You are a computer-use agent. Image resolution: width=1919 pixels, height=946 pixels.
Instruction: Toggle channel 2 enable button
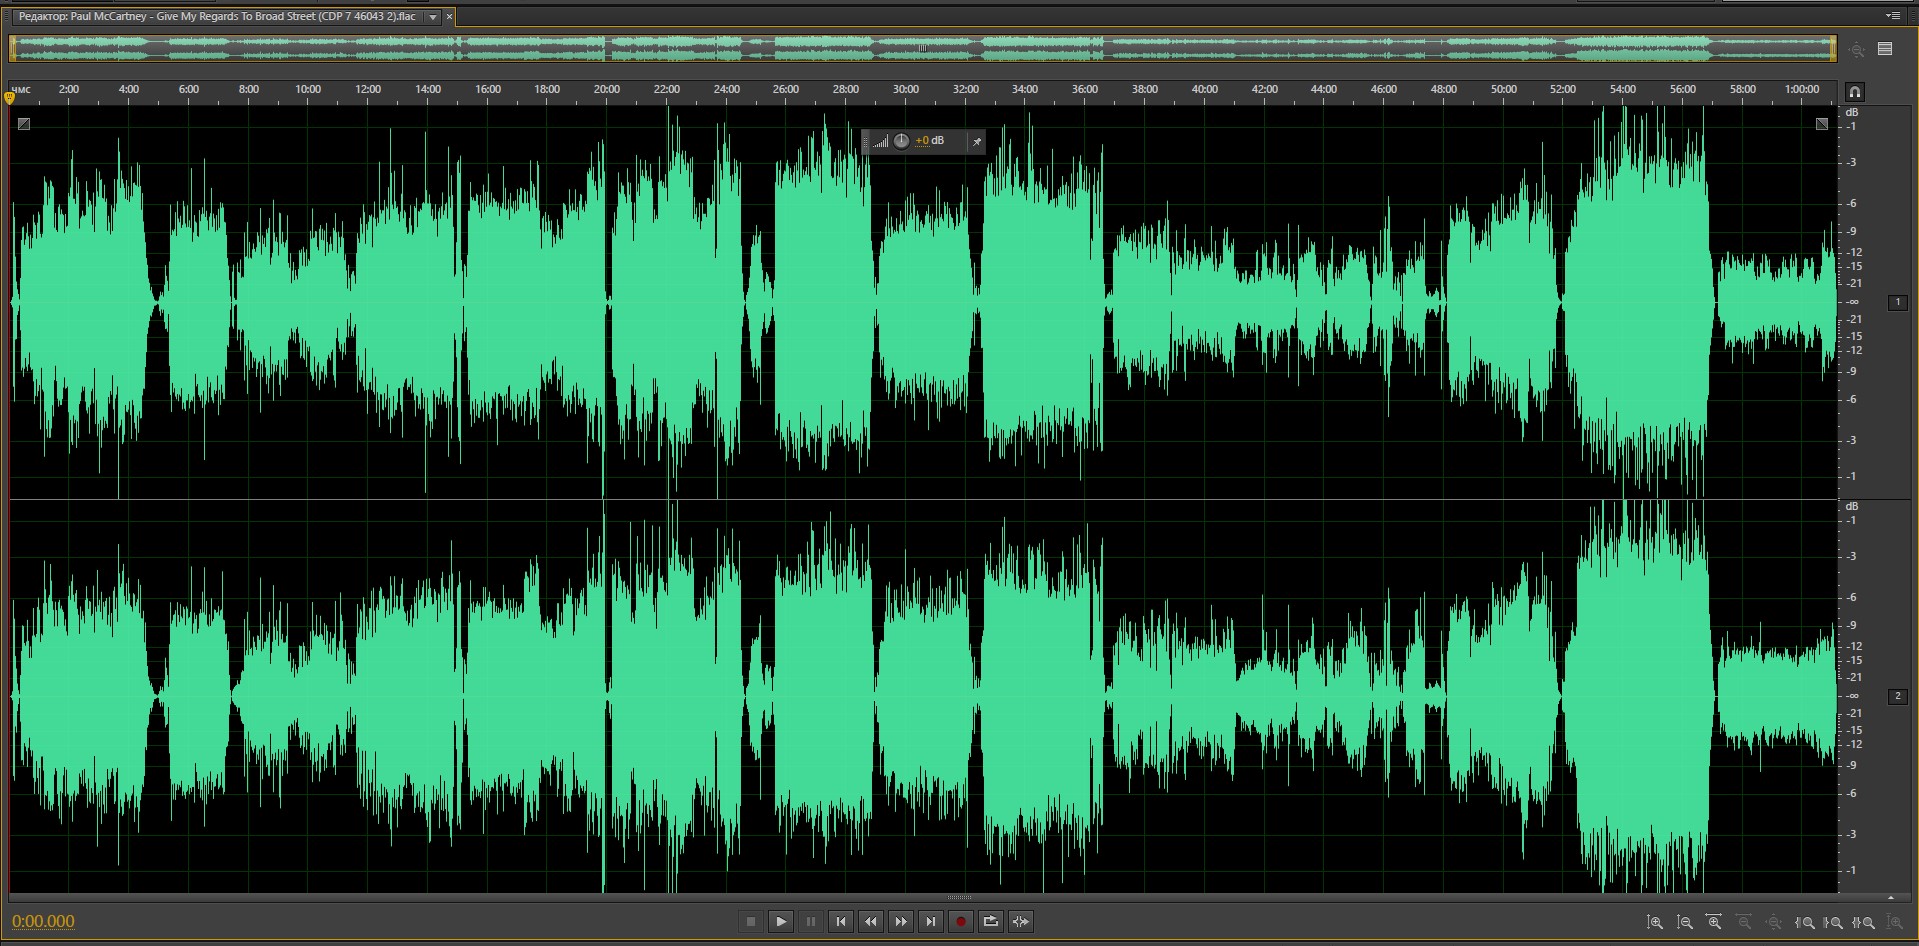[1897, 696]
